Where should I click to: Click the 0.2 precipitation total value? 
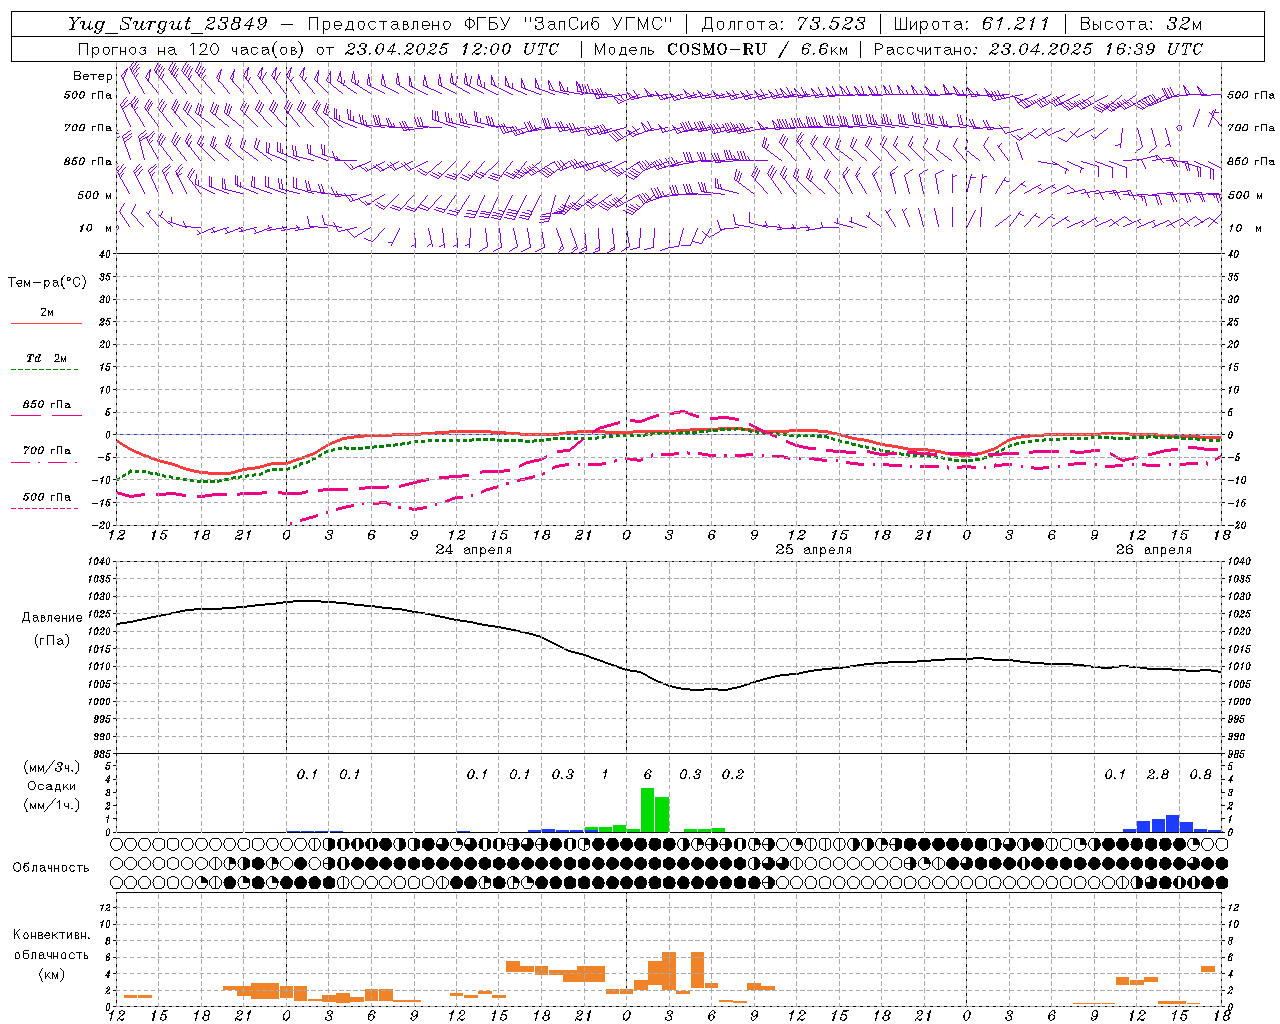coord(733,775)
